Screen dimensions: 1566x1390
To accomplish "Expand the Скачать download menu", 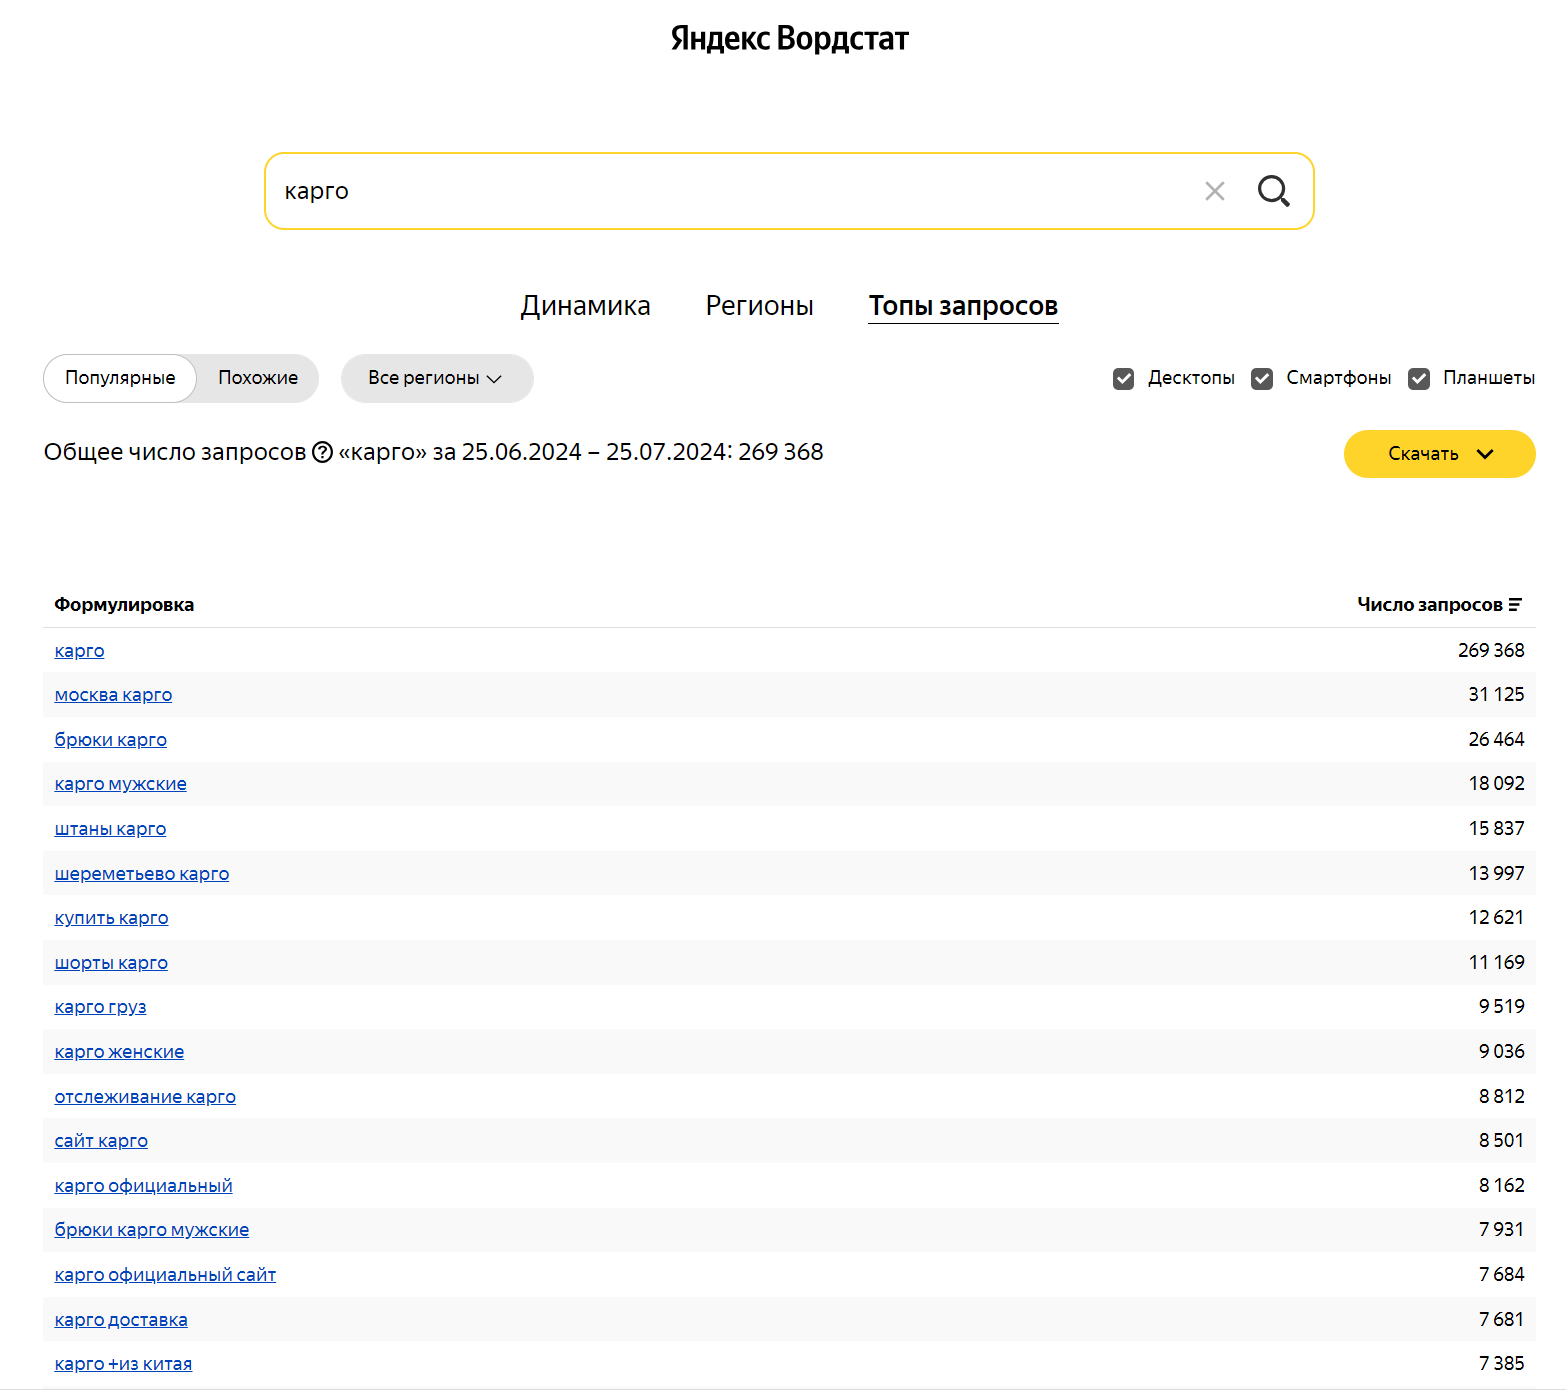I will click(1439, 454).
